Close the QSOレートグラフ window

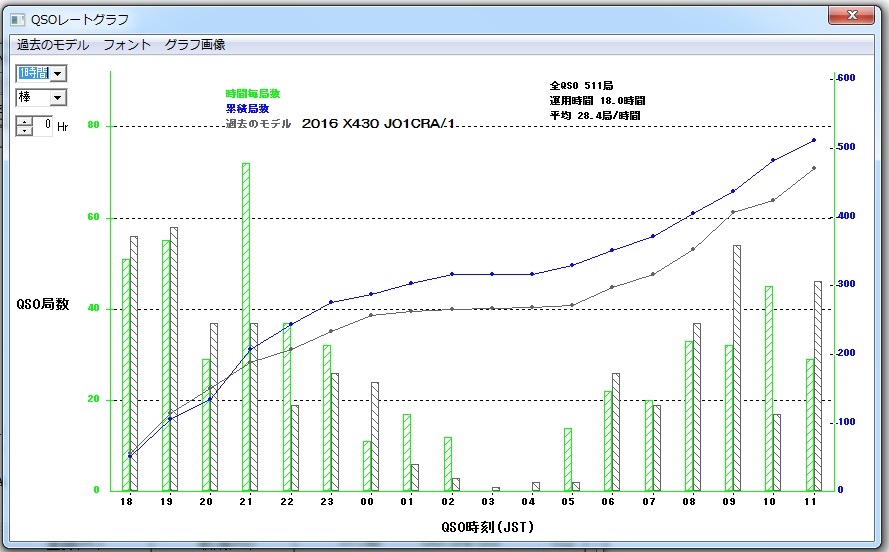click(x=853, y=15)
